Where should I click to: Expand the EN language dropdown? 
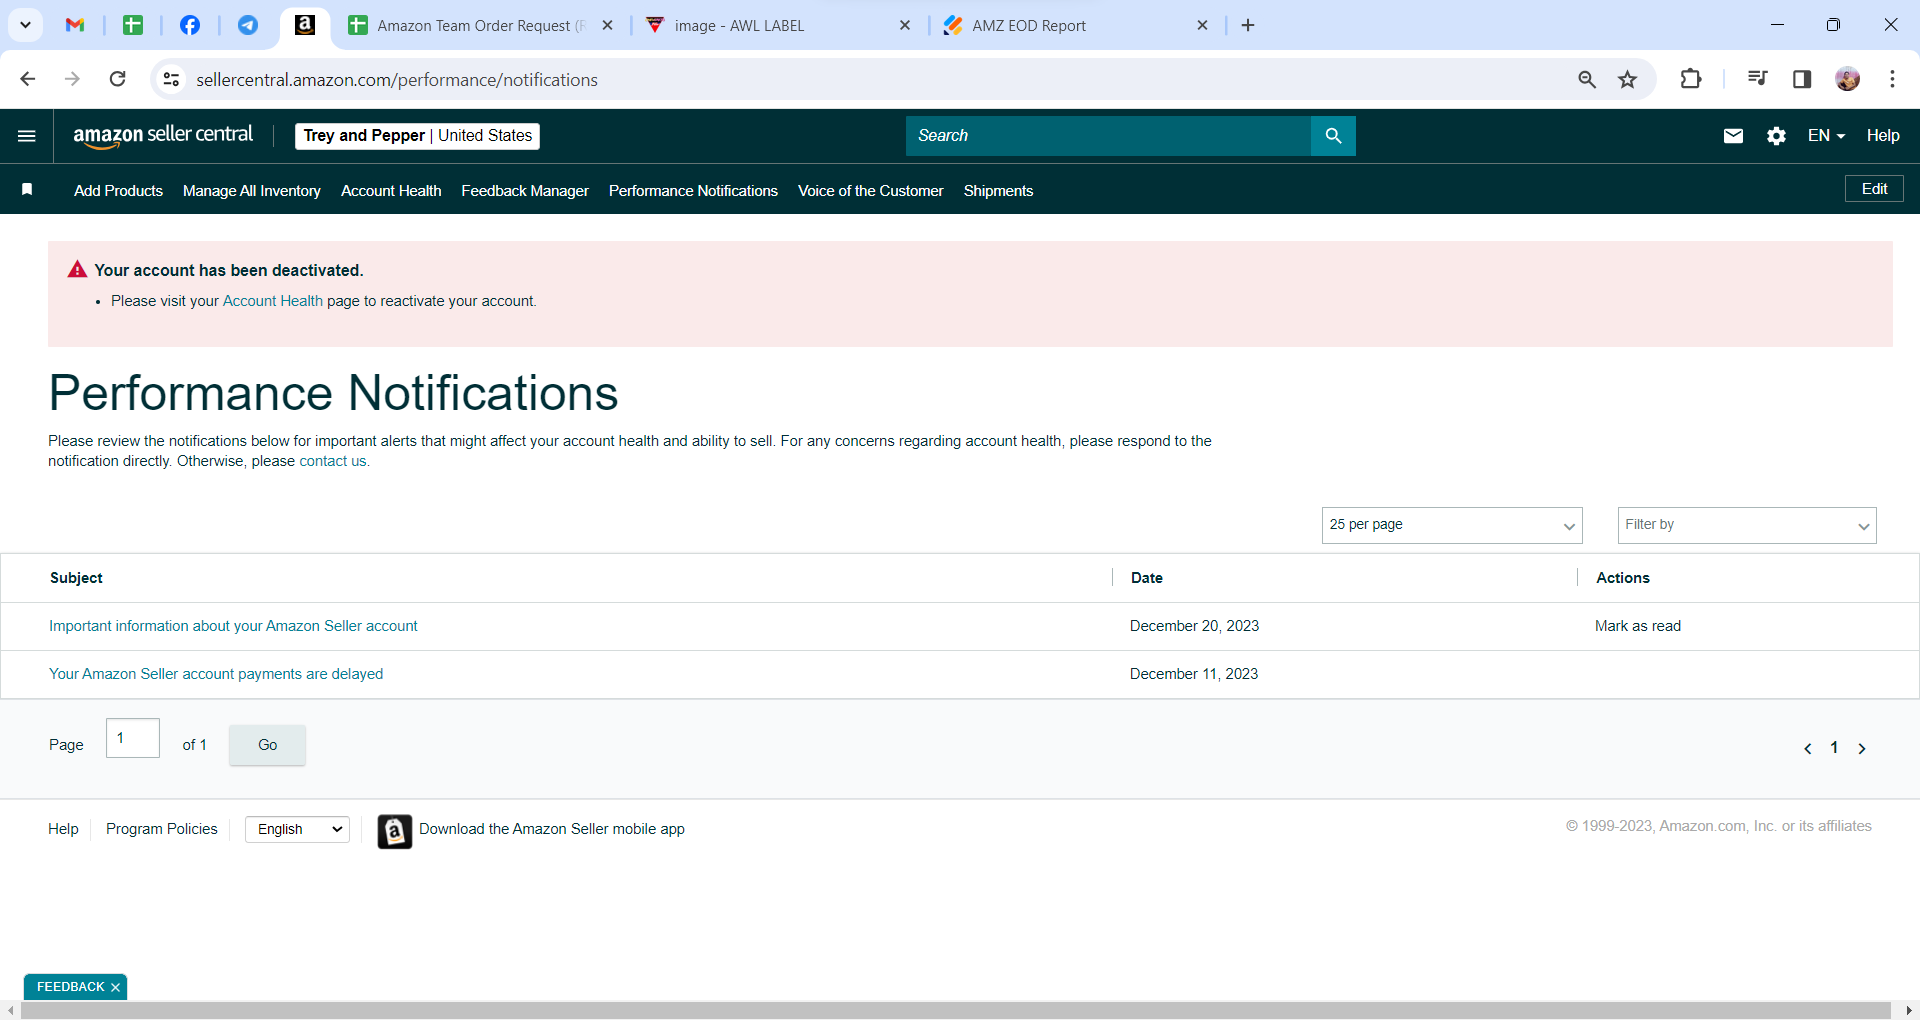coord(1826,136)
